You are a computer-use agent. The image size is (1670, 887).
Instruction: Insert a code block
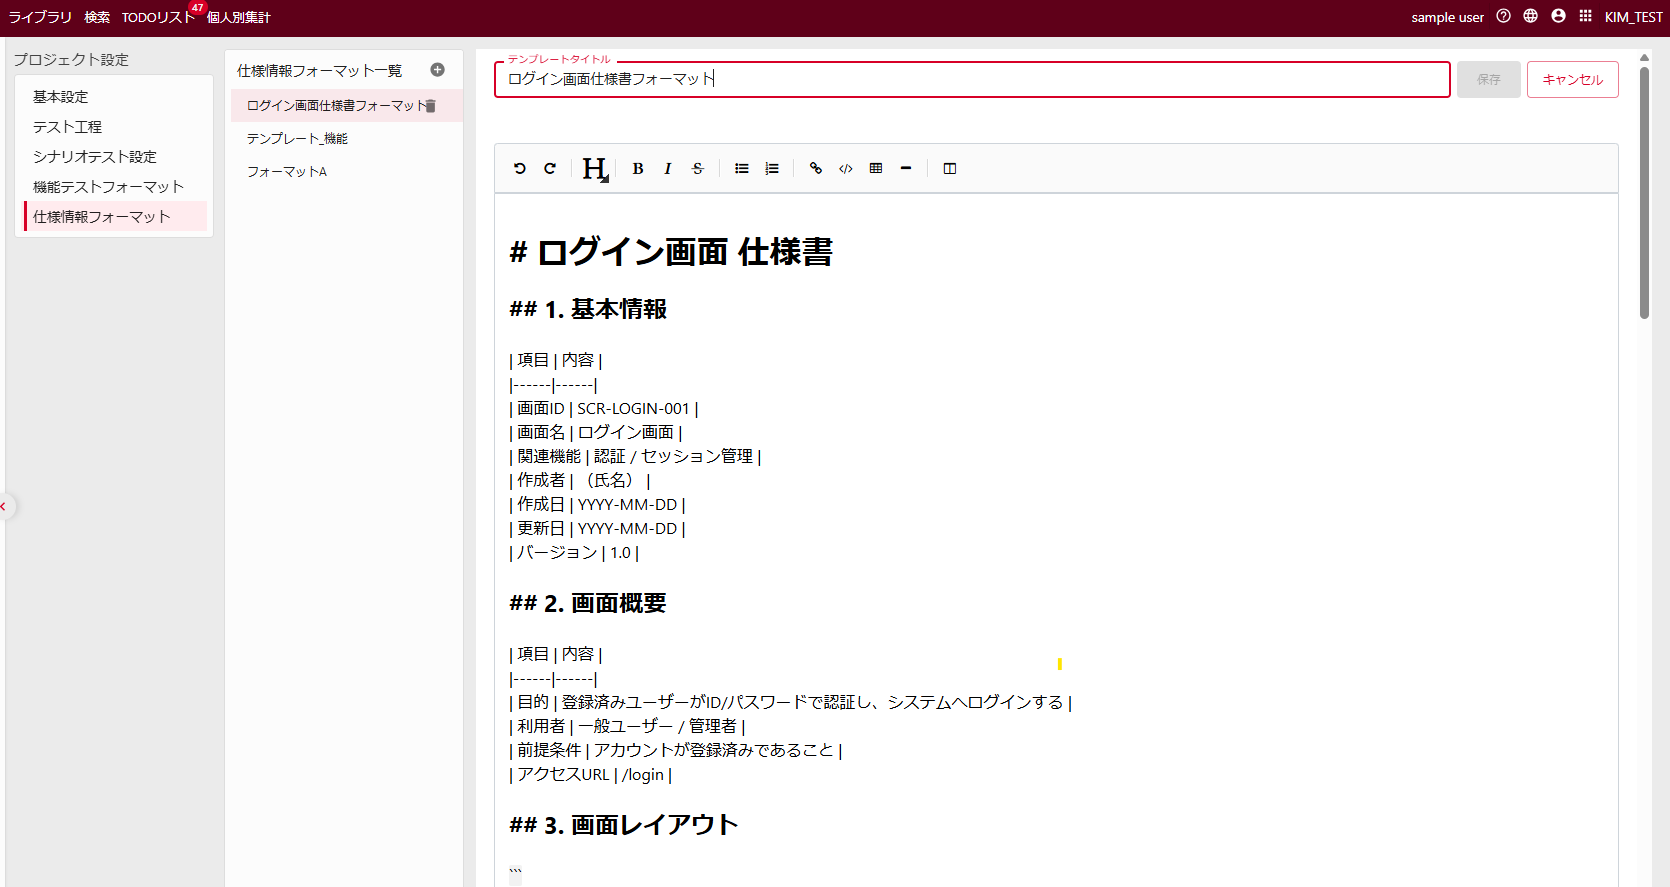point(846,169)
